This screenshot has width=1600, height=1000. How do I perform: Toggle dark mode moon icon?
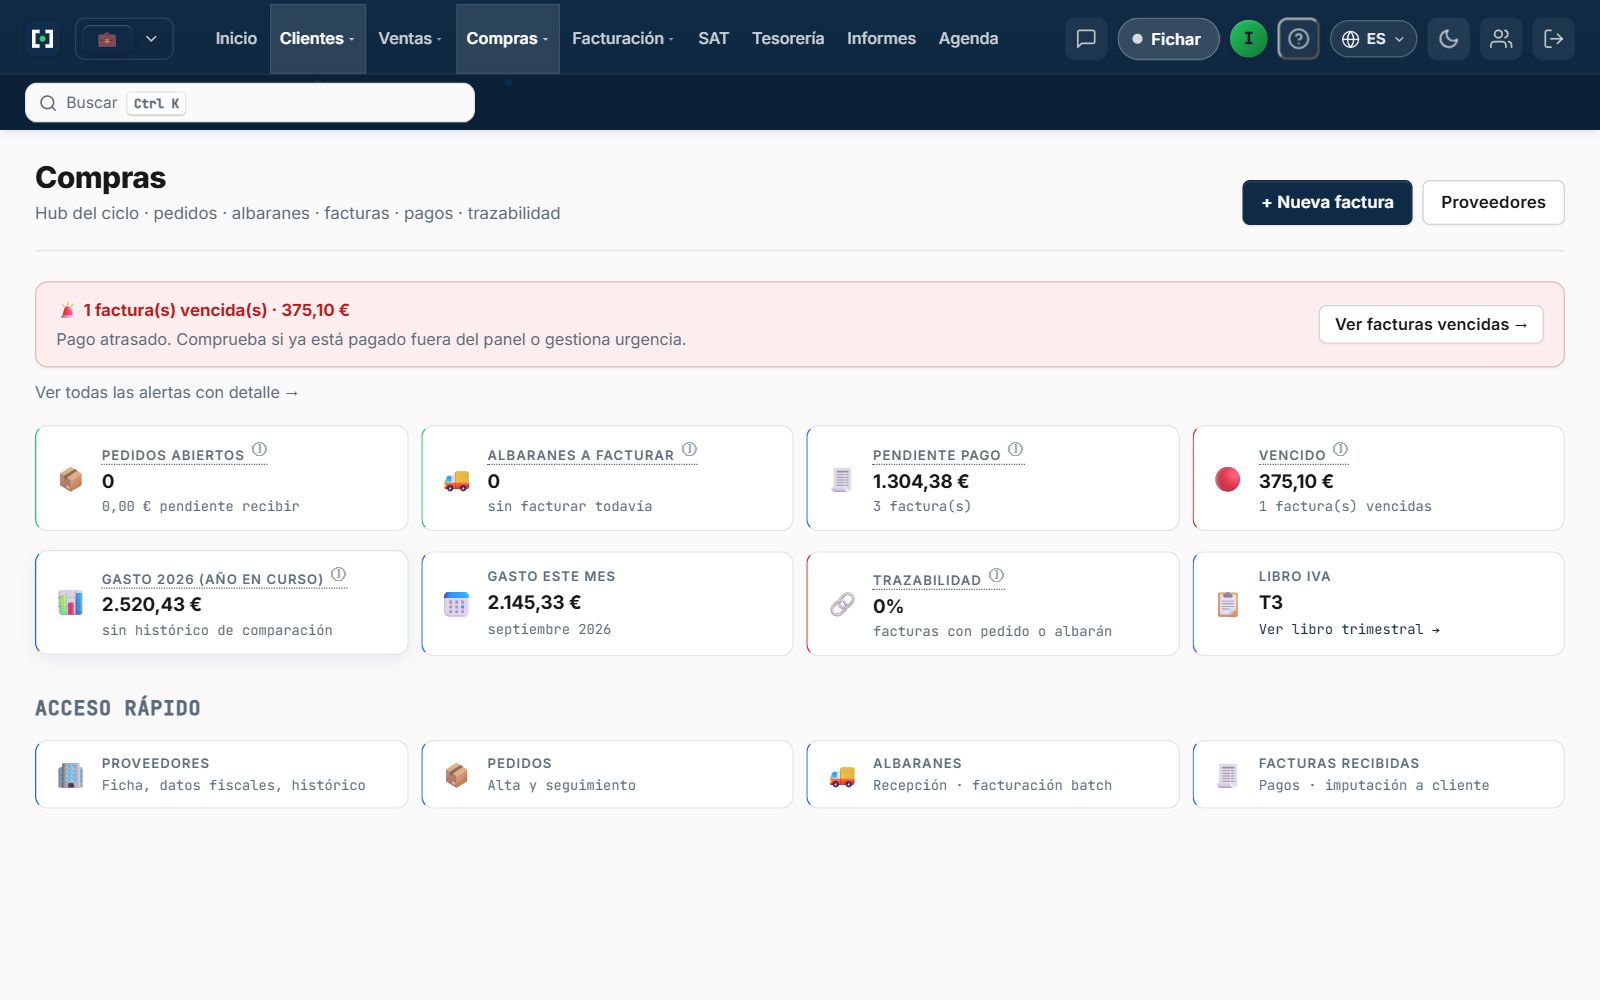click(x=1448, y=39)
